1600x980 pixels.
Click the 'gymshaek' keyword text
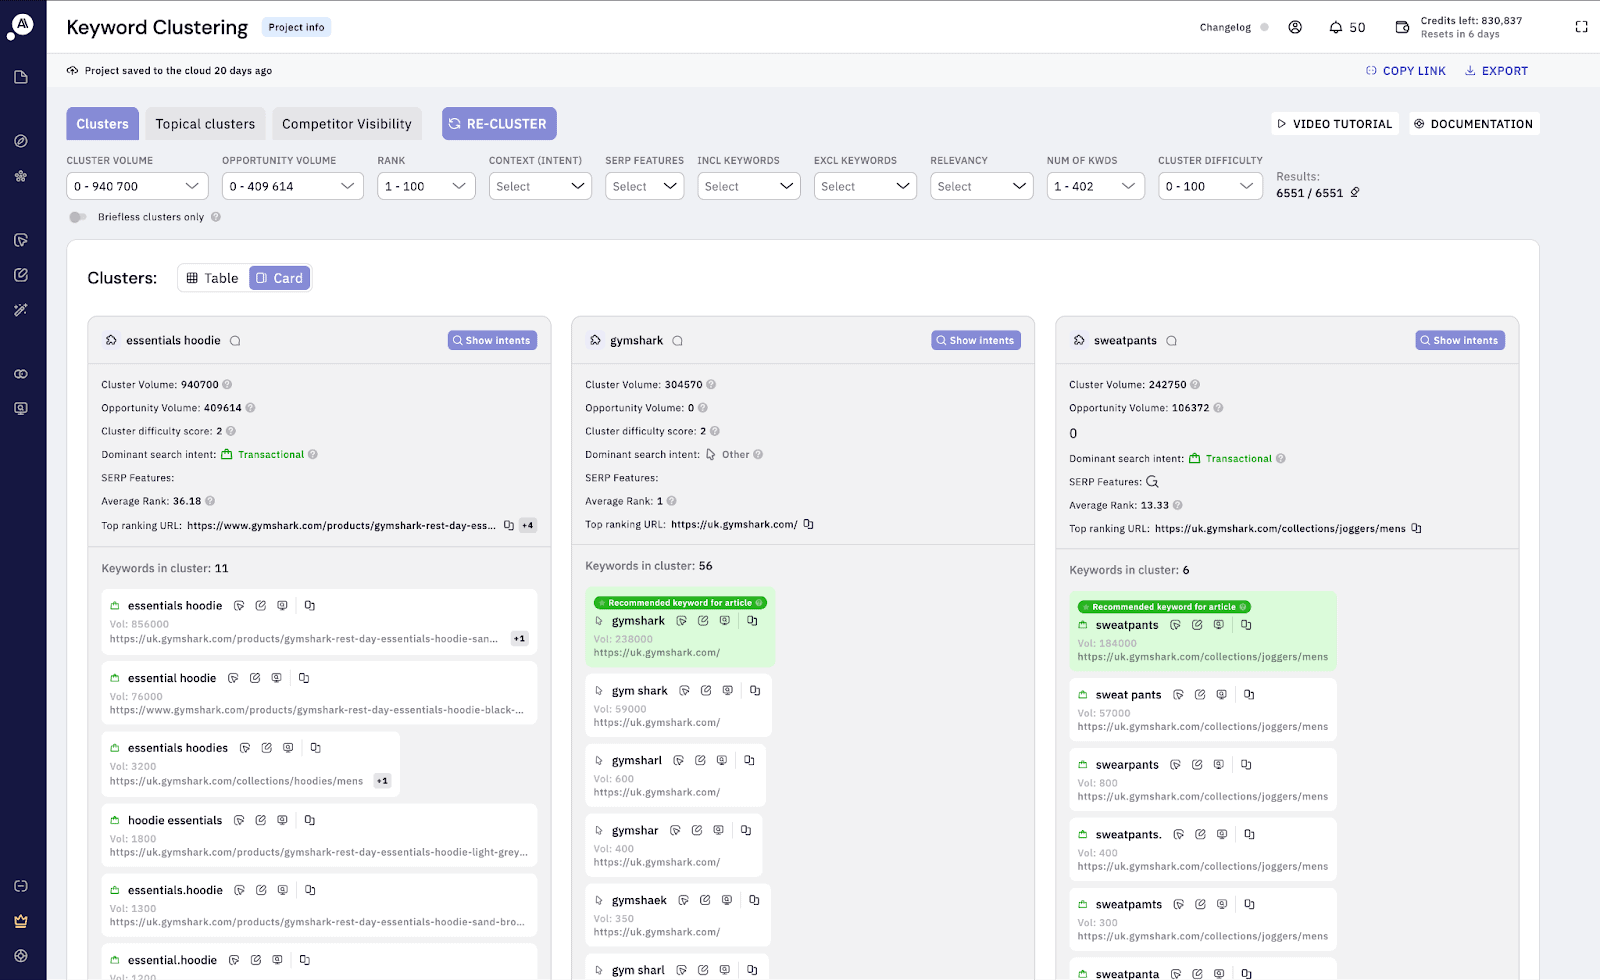point(639,900)
